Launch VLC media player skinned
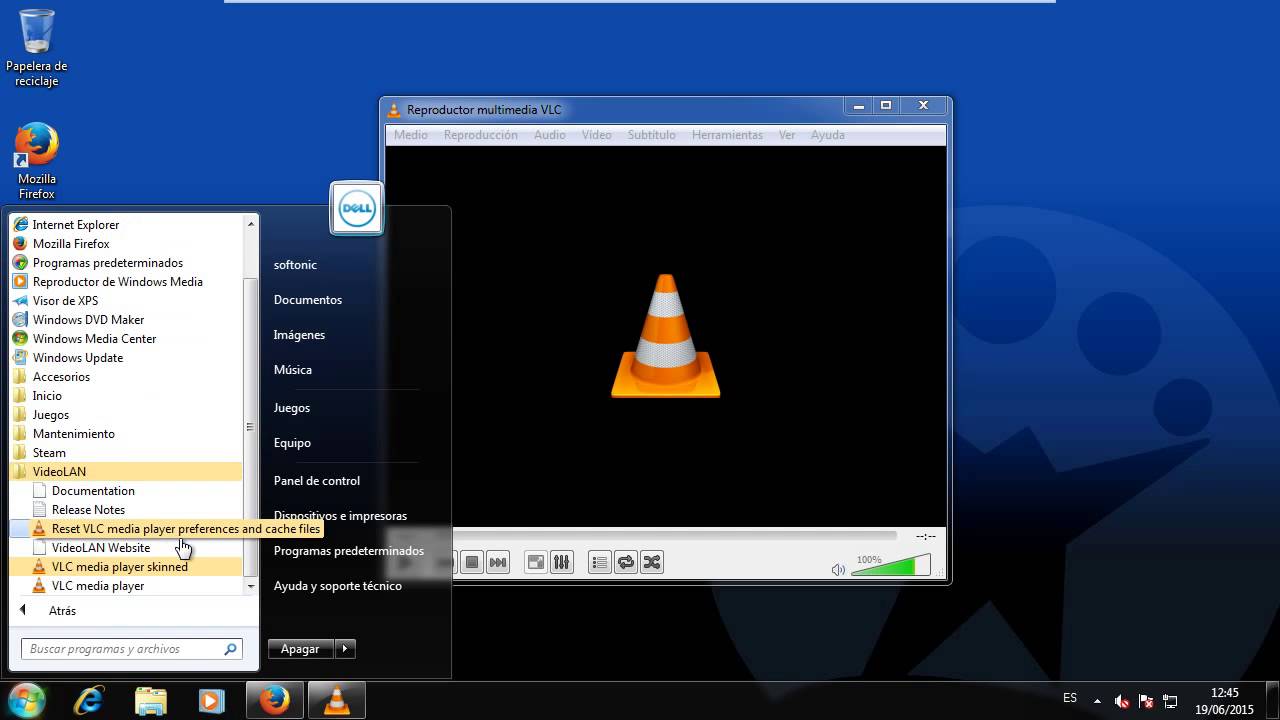The width and height of the screenshot is (1280, 720). 126,567
